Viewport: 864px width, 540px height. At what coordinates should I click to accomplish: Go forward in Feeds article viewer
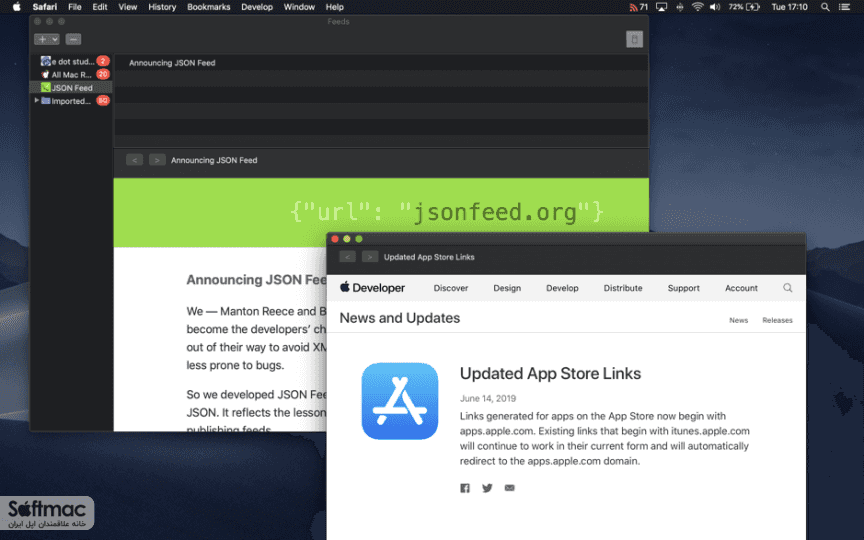[157, 160]
